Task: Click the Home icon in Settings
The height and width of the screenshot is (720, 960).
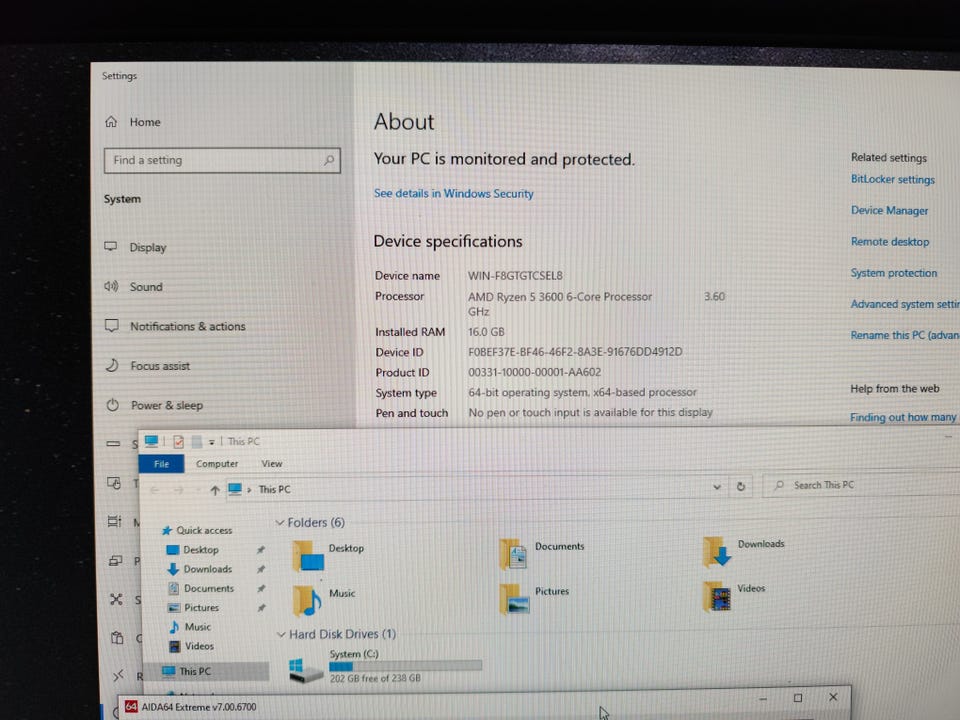Action: tap(111, 121)
